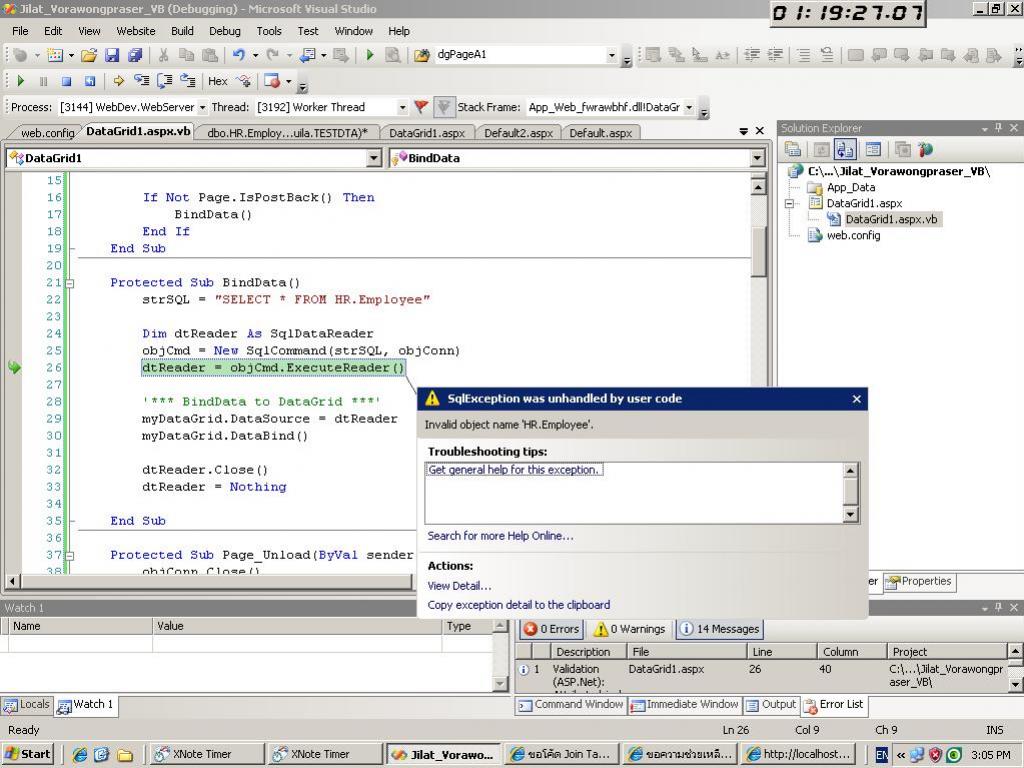Switch to the Default2.aspx tab

point(519,133)
